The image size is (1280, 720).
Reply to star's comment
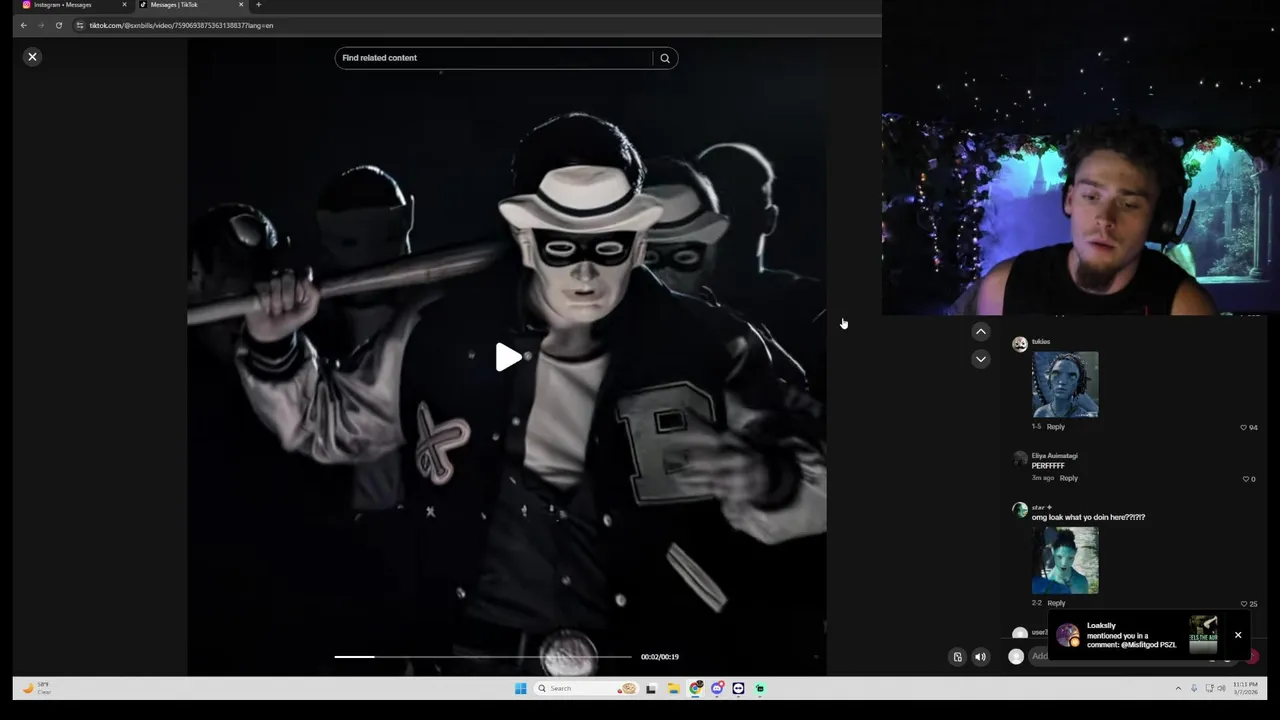point(1056,603)
